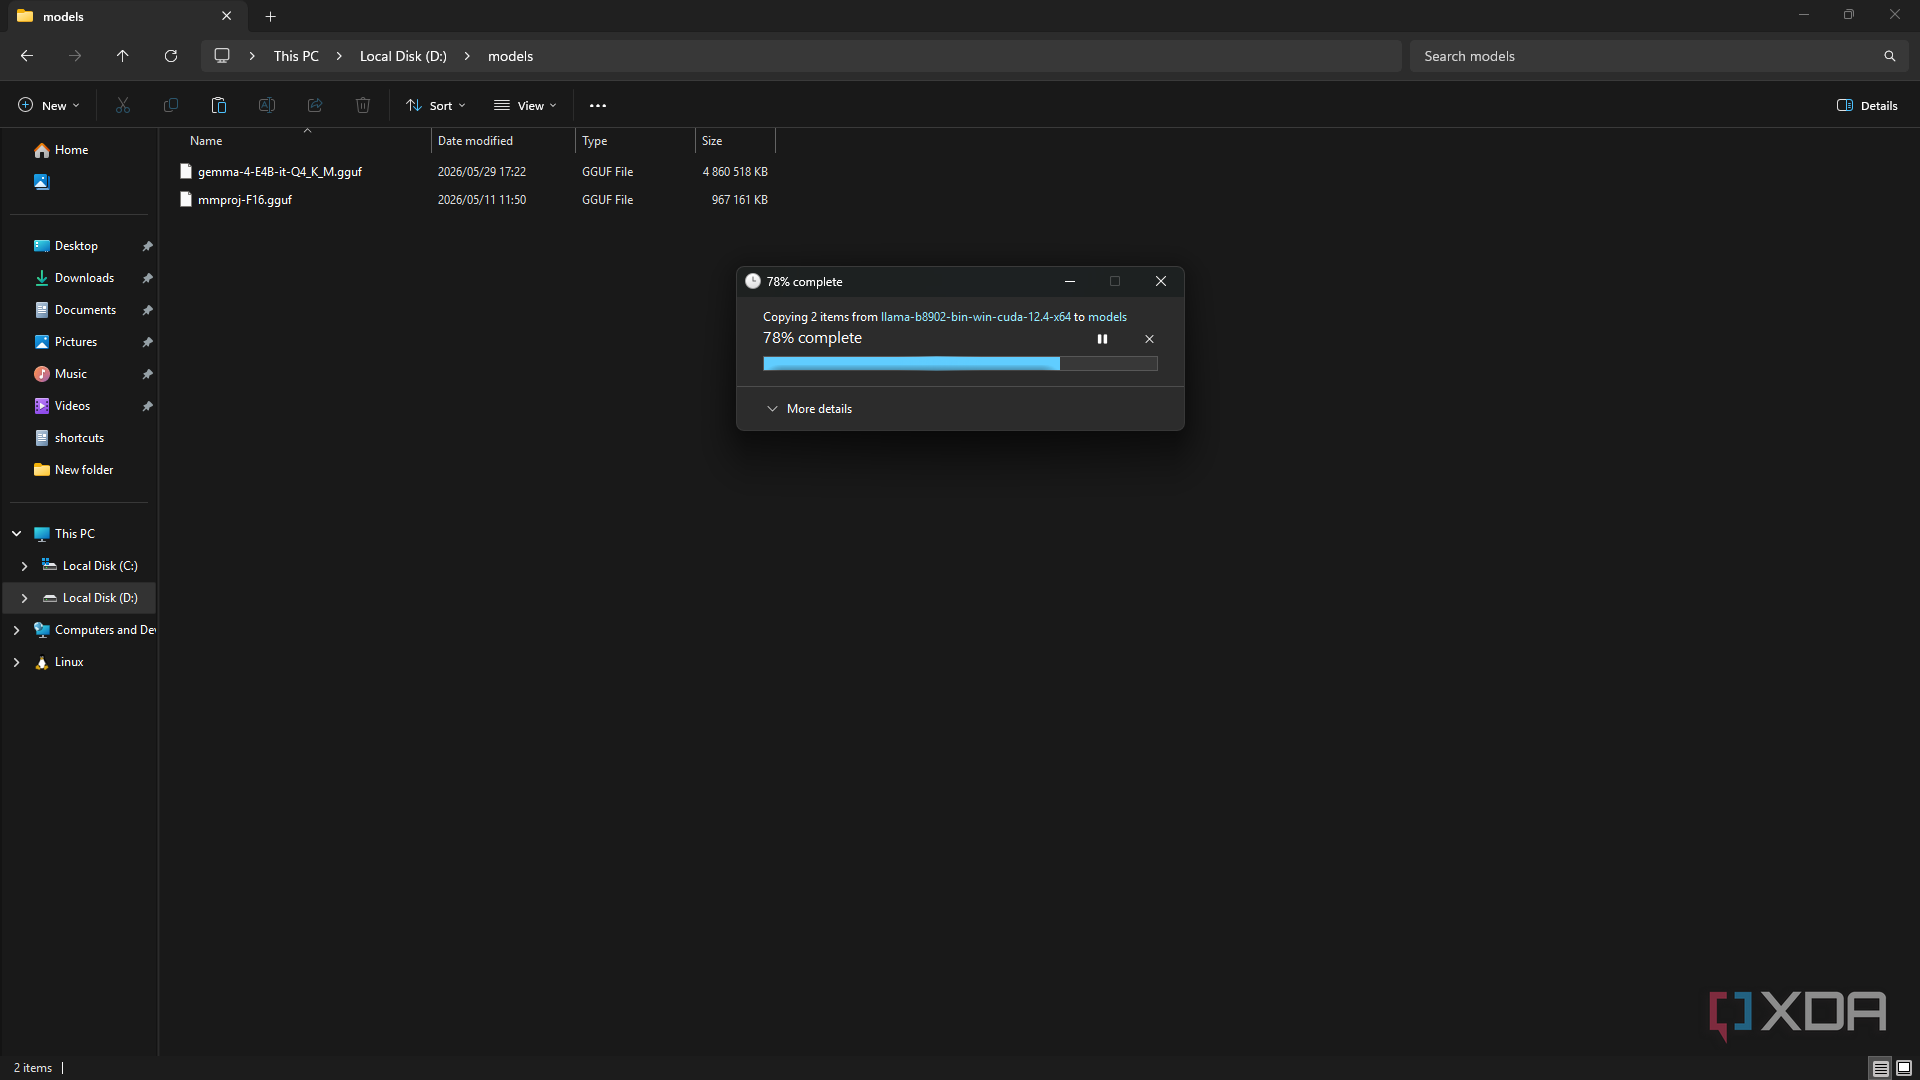Toggle the Details pane

pos(1867,105)
